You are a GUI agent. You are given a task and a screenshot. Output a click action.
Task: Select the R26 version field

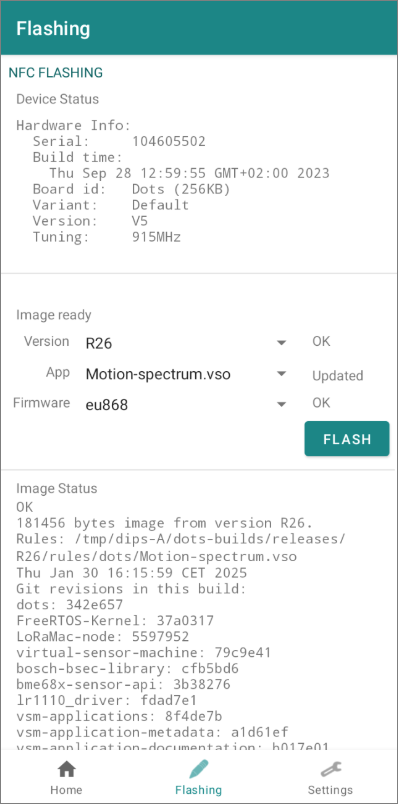click(186, 343)
